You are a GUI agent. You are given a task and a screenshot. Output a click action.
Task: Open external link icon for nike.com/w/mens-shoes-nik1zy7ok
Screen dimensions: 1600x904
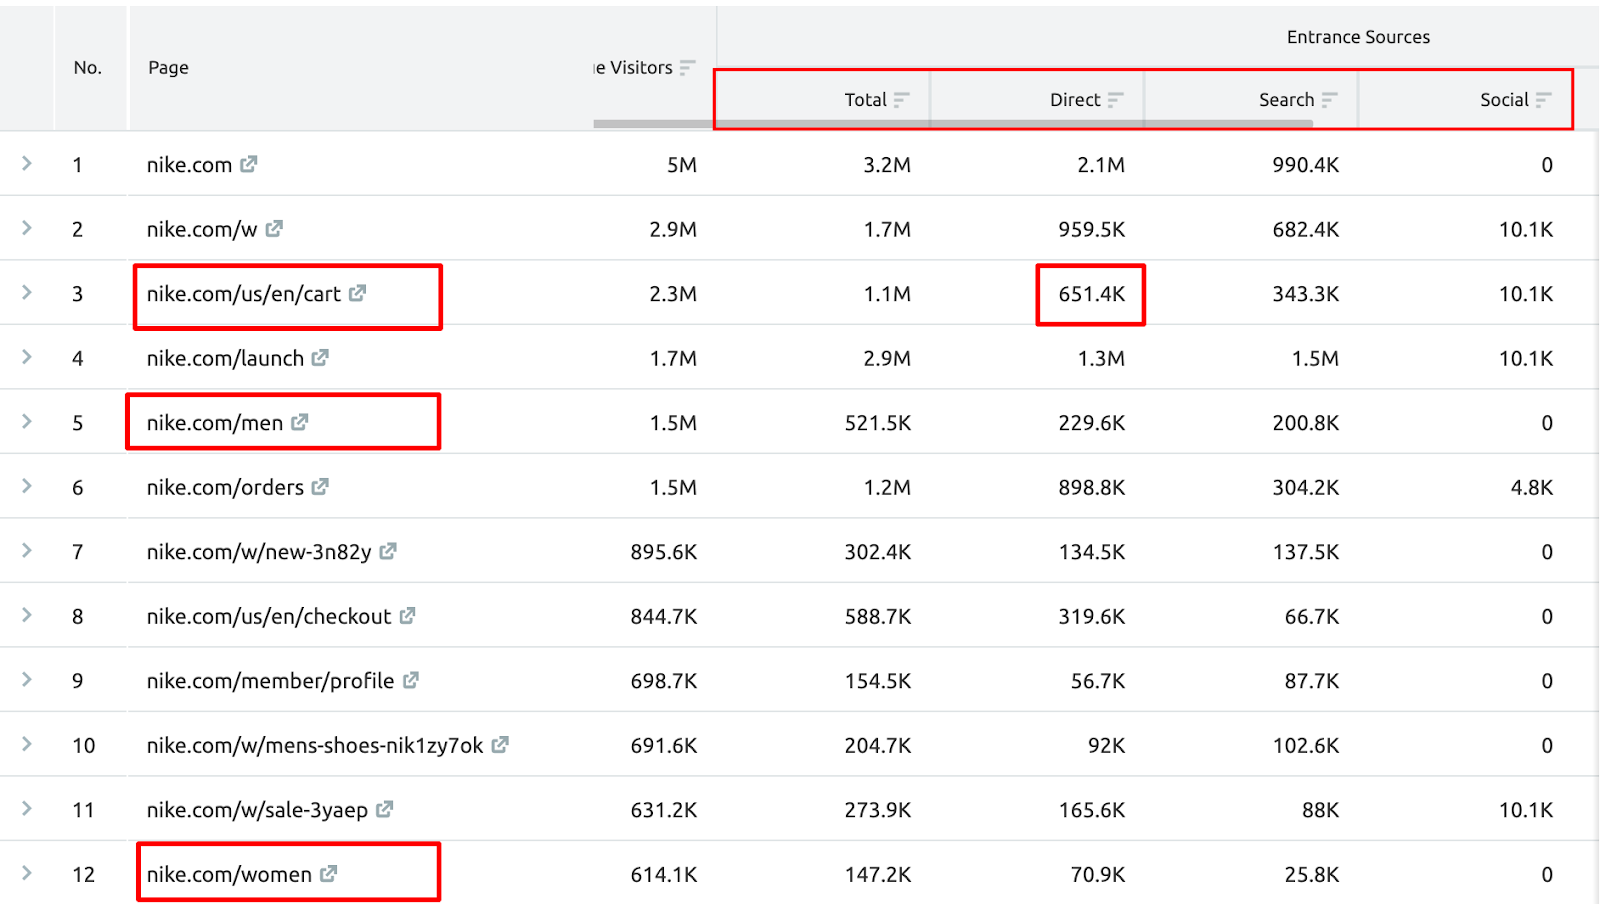500,745
